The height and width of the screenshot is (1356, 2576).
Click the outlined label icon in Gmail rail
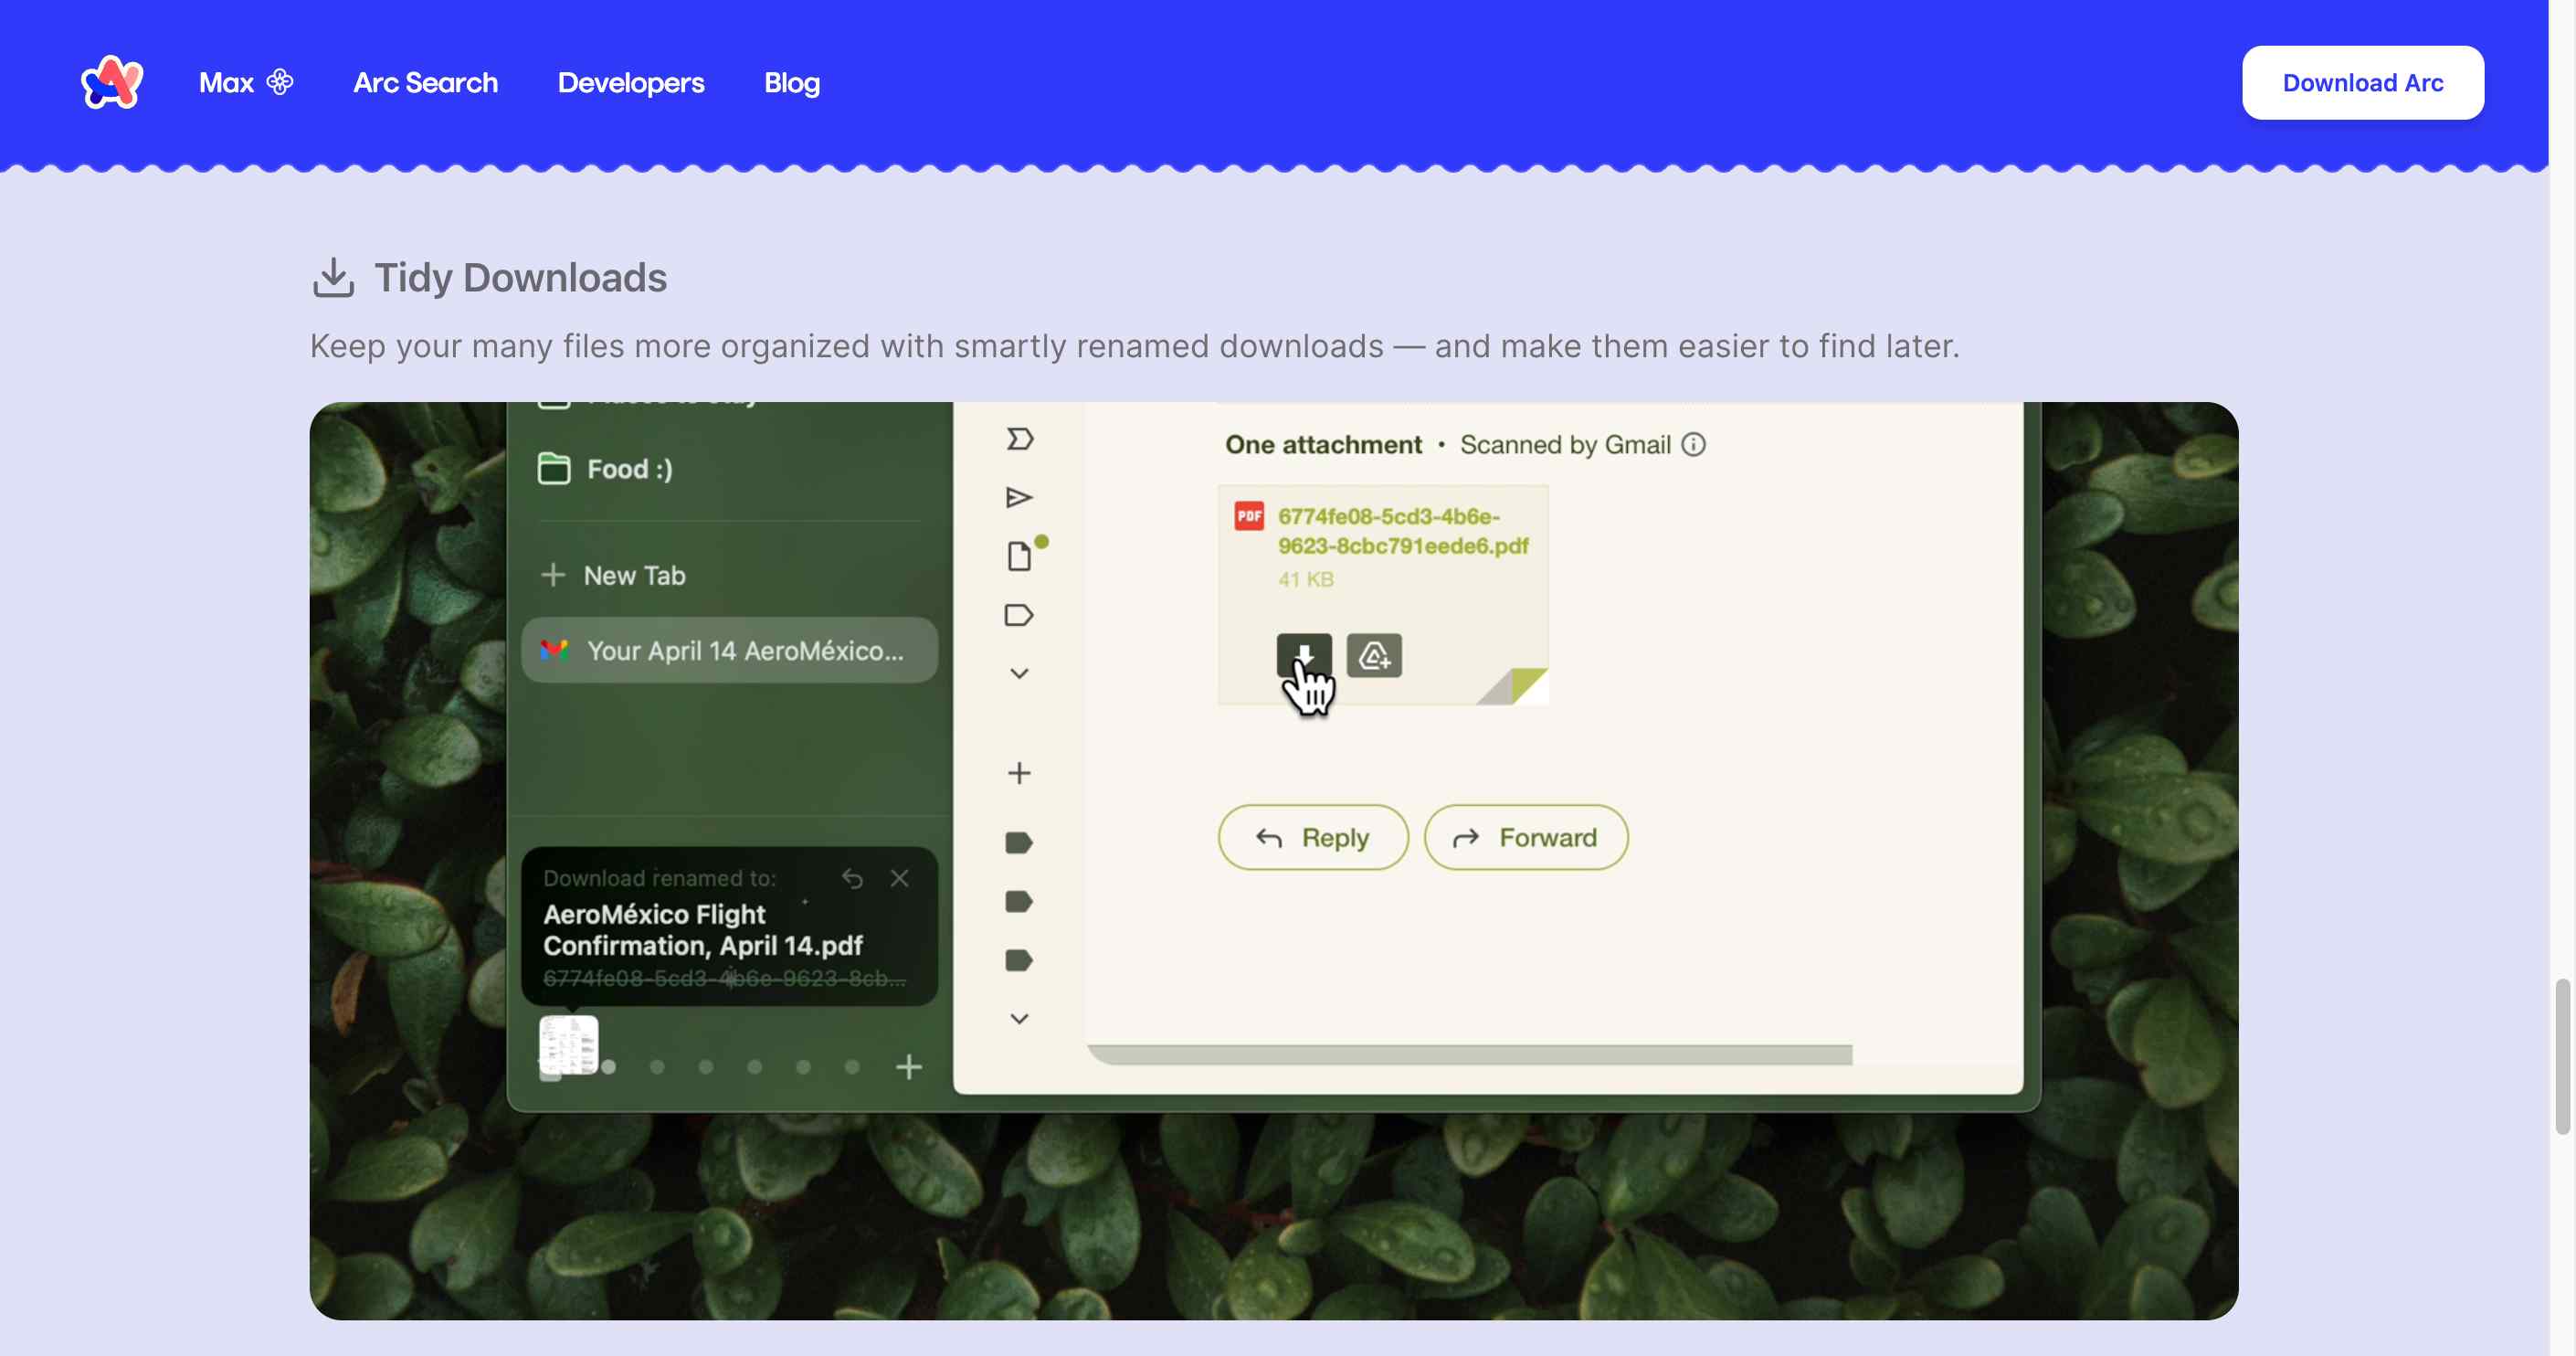1019,615
